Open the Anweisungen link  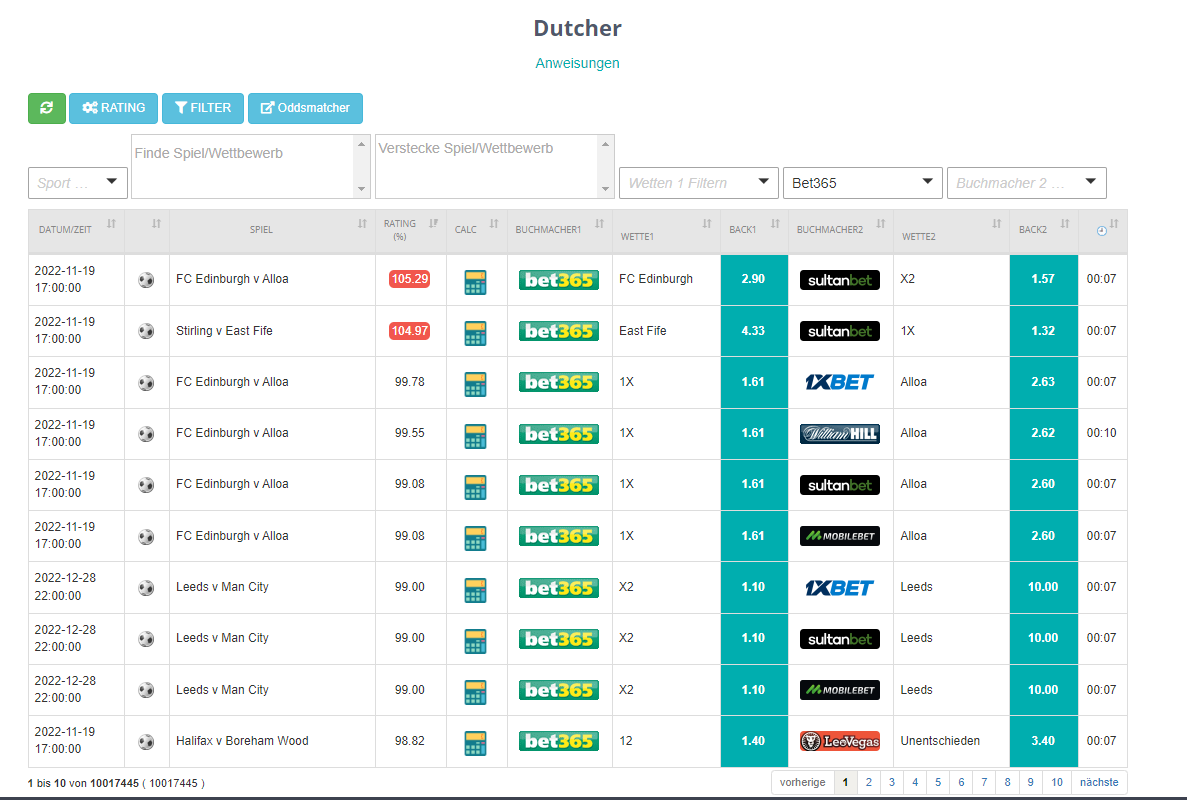click(x=577, y=64)
